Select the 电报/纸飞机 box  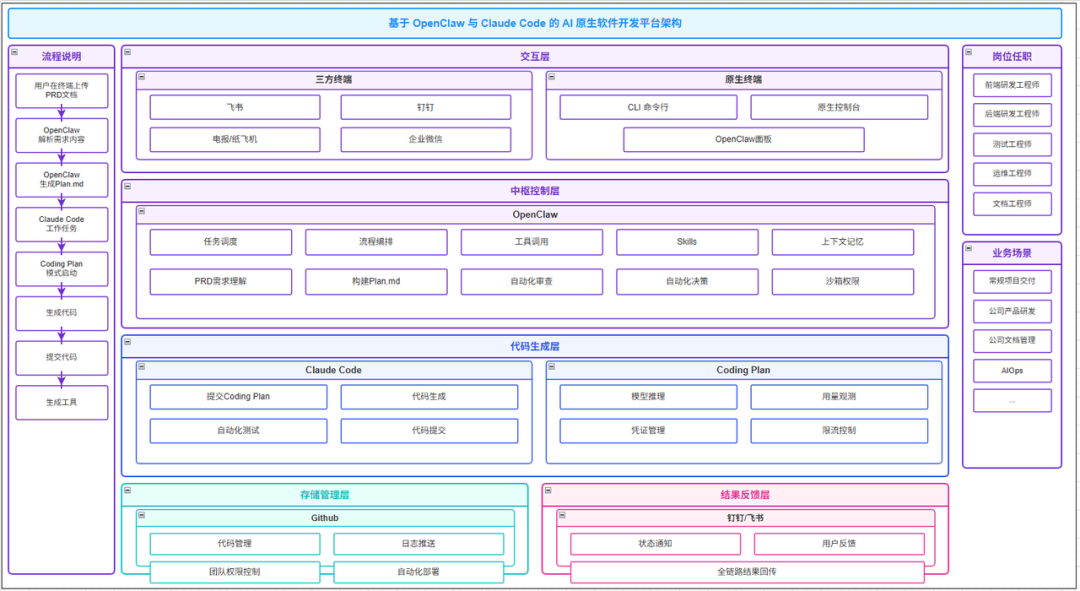pyautogui.click(x=235, y=139)
